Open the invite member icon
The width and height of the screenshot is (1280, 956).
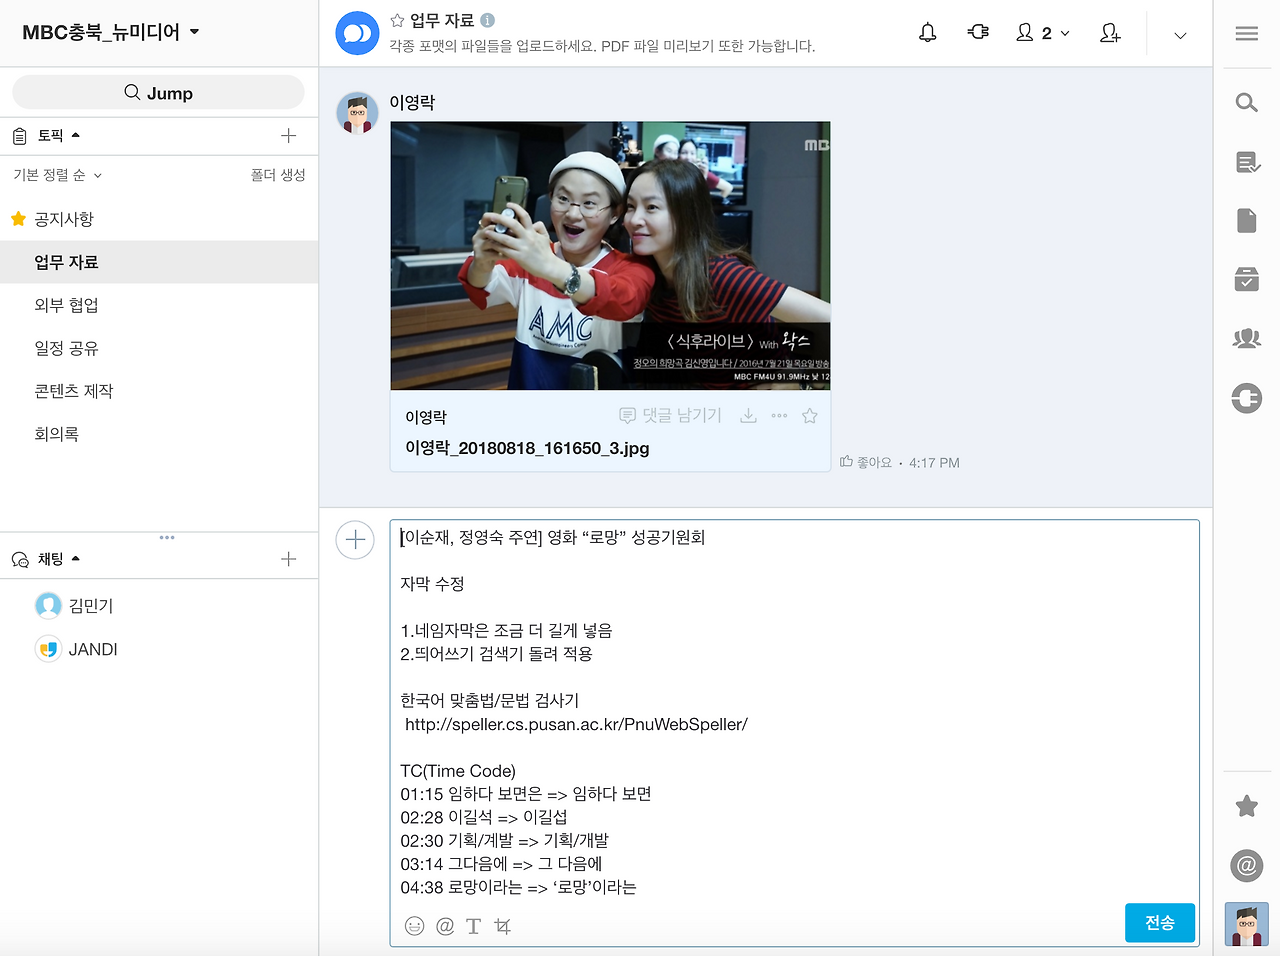(x=1110, y=33)
